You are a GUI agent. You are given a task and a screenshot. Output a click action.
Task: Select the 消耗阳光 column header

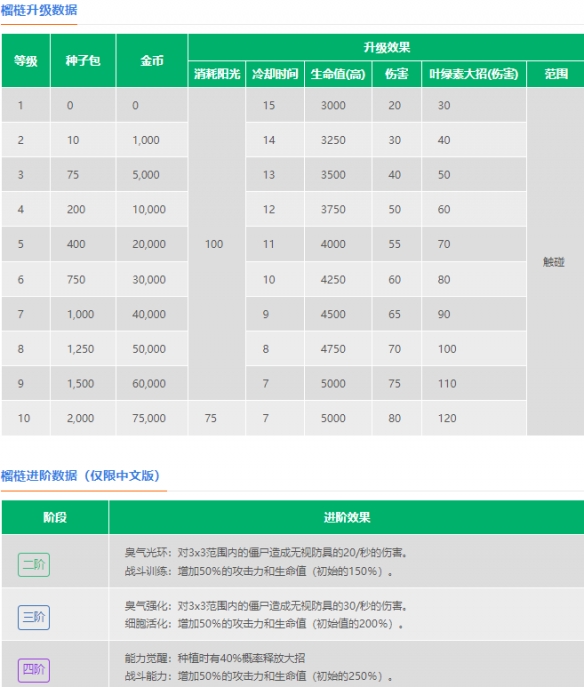(x=217, y=74)
